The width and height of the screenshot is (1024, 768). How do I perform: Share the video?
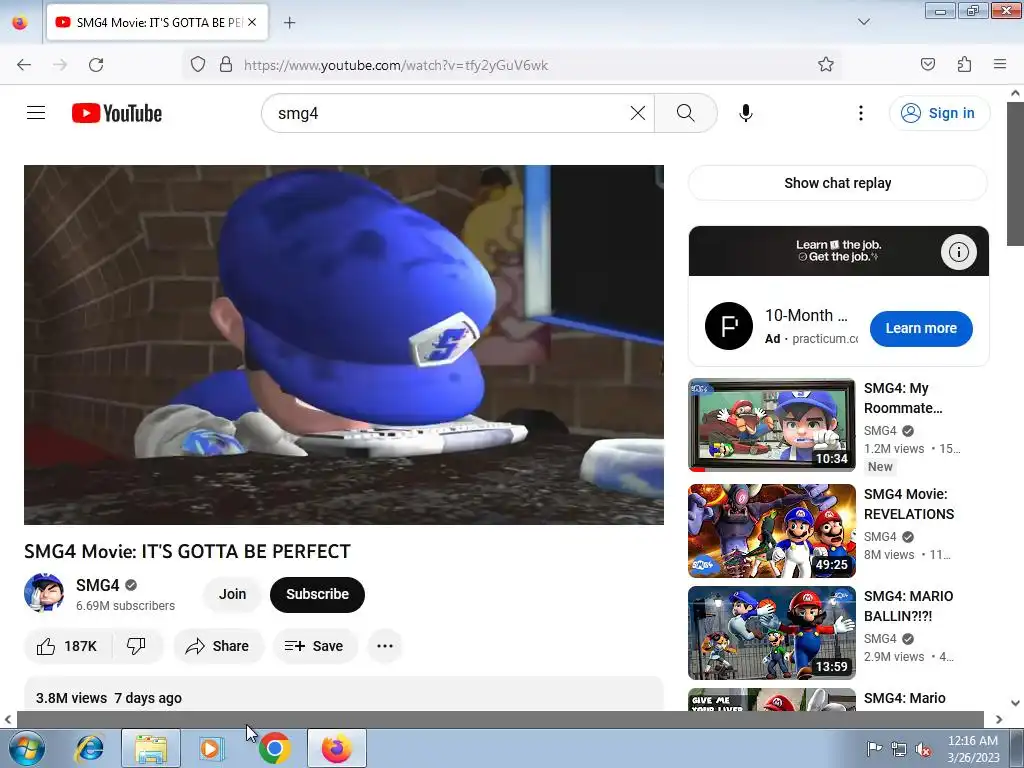217,646
